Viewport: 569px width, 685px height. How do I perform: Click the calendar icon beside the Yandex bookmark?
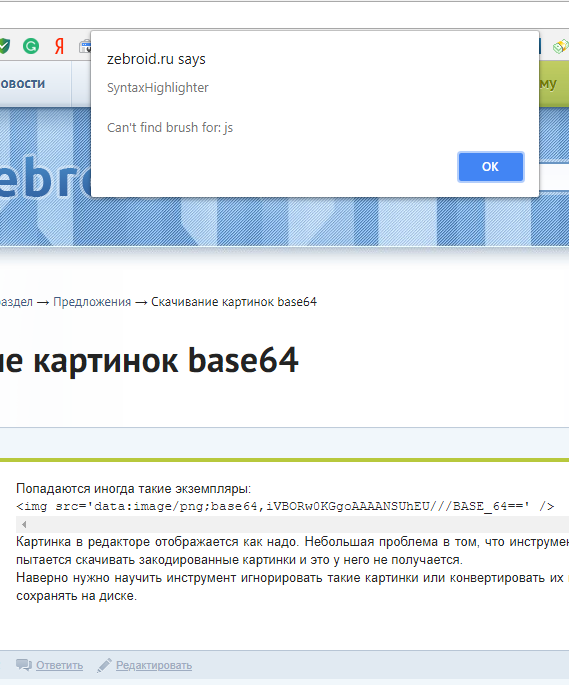point(85,46)
